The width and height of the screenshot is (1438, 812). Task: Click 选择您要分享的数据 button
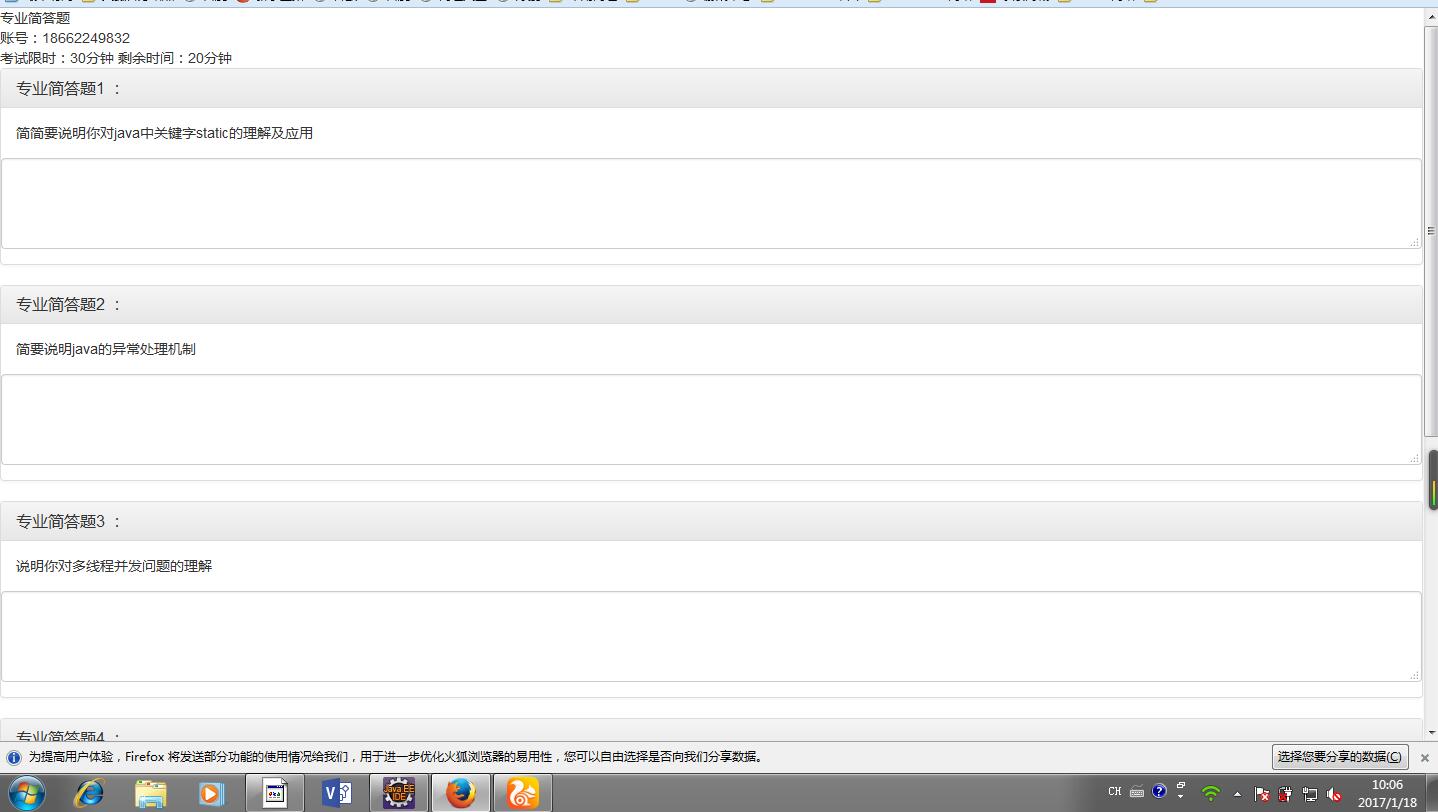[1340, 757]
